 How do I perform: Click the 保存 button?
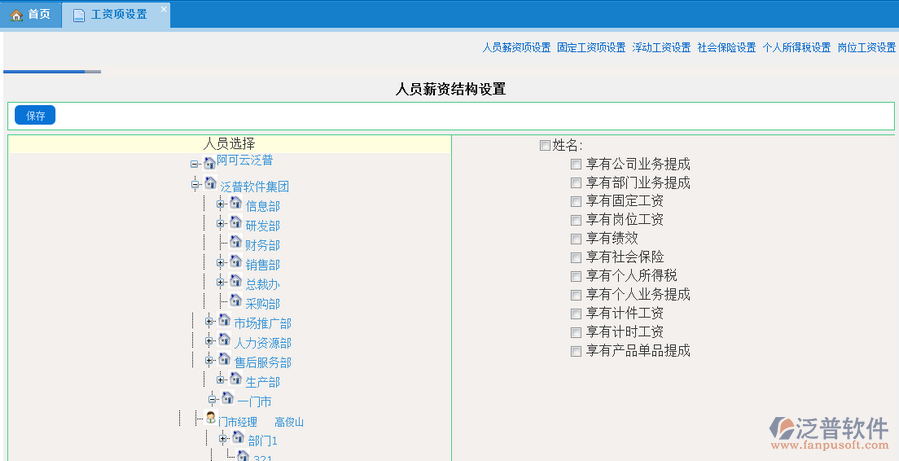pyautogui.click(x=35, y=116)
